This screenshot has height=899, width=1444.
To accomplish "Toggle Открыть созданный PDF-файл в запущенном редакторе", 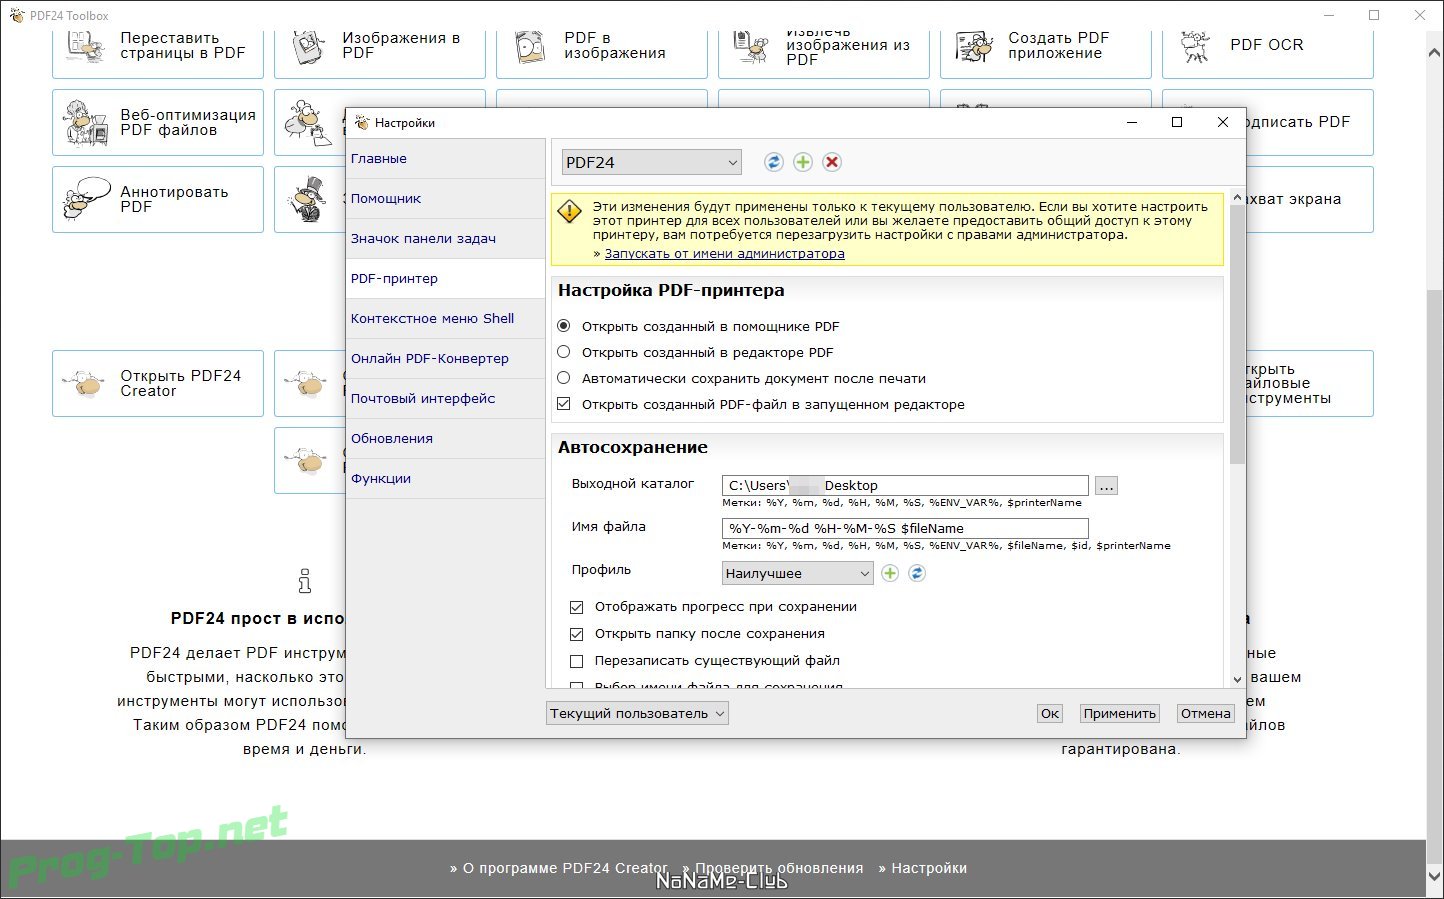I will pyautogui.click(x=564, y=404).
